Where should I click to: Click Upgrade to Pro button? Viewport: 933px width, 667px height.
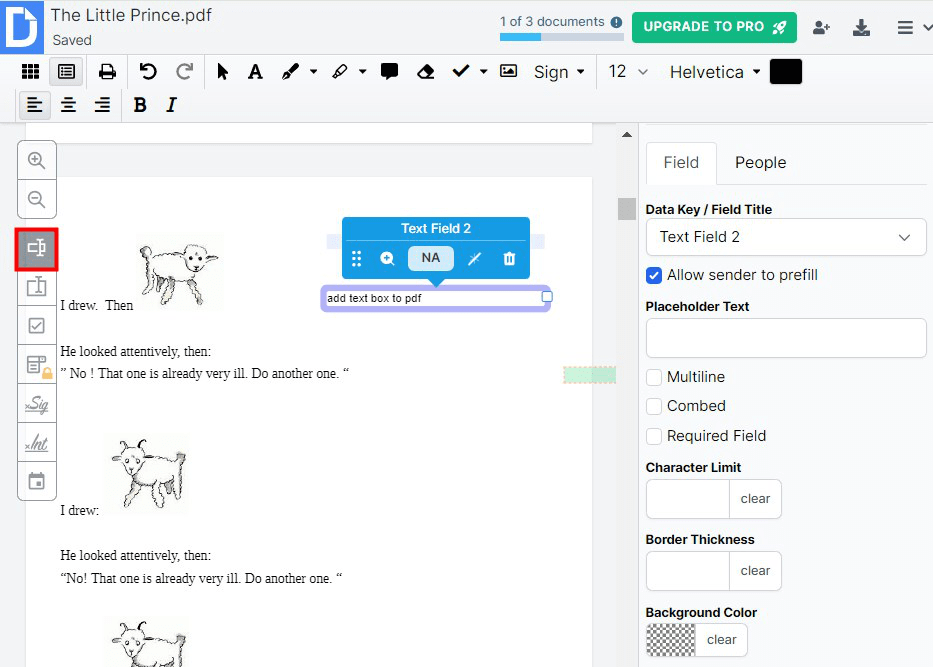(x=714, y=27)
